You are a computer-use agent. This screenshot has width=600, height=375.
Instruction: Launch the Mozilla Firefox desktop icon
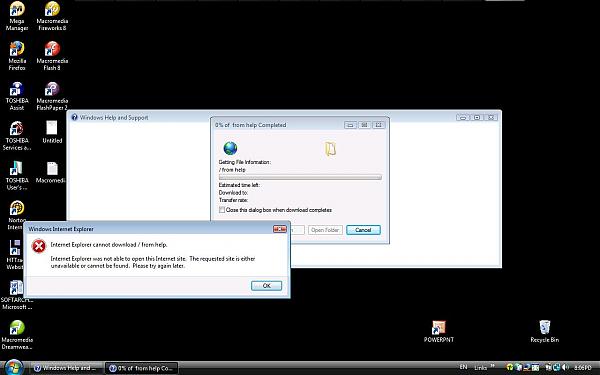(x=17, y=55)
